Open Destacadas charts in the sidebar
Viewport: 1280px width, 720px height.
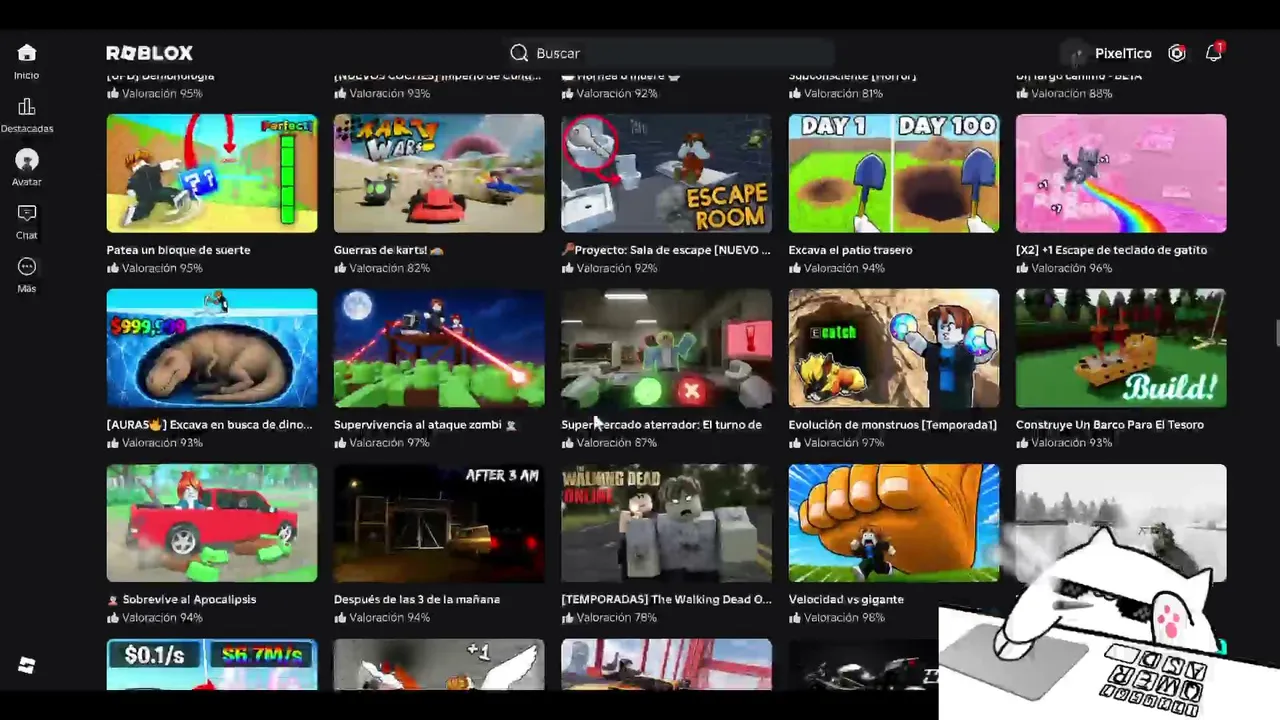[27, 115]
